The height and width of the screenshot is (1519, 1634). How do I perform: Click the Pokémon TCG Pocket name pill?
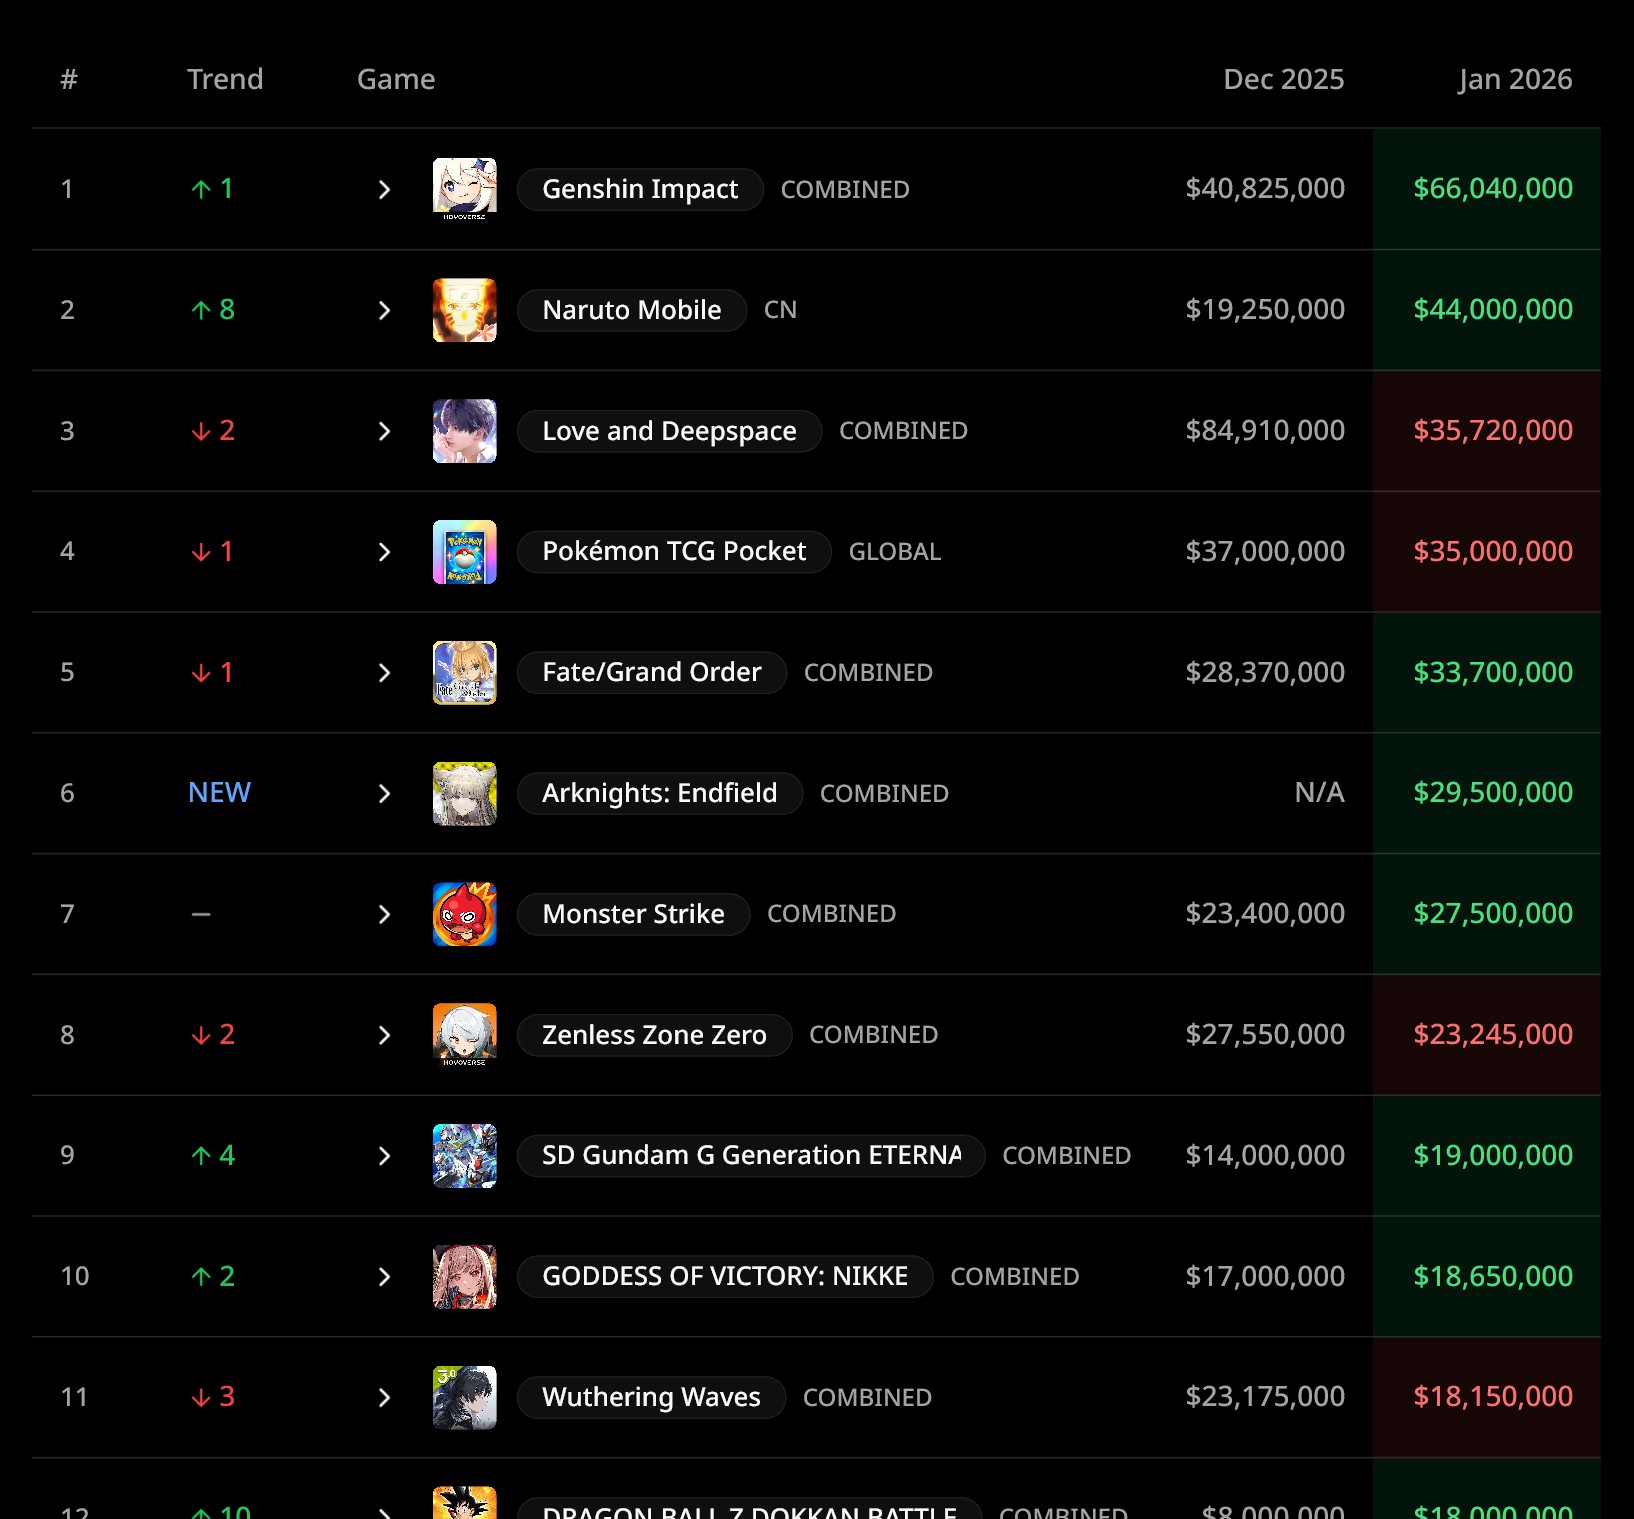point(674,552)
